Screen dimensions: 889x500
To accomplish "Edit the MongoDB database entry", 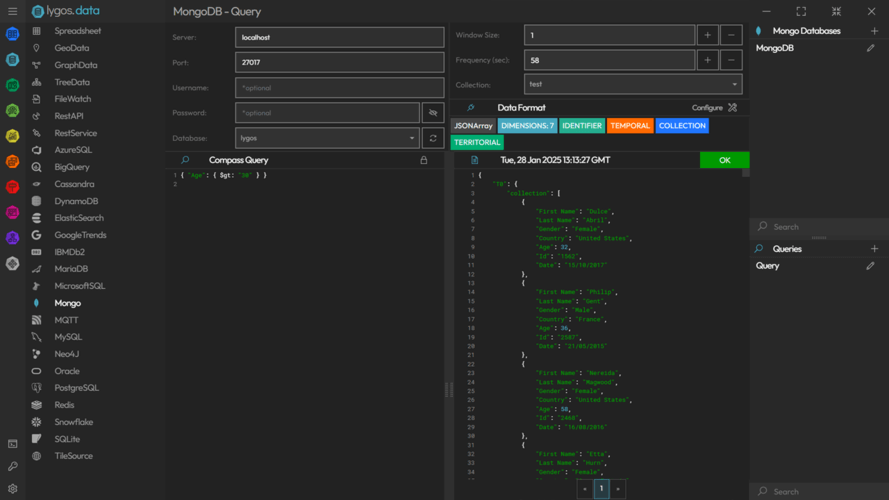I will tap(871, 48).
